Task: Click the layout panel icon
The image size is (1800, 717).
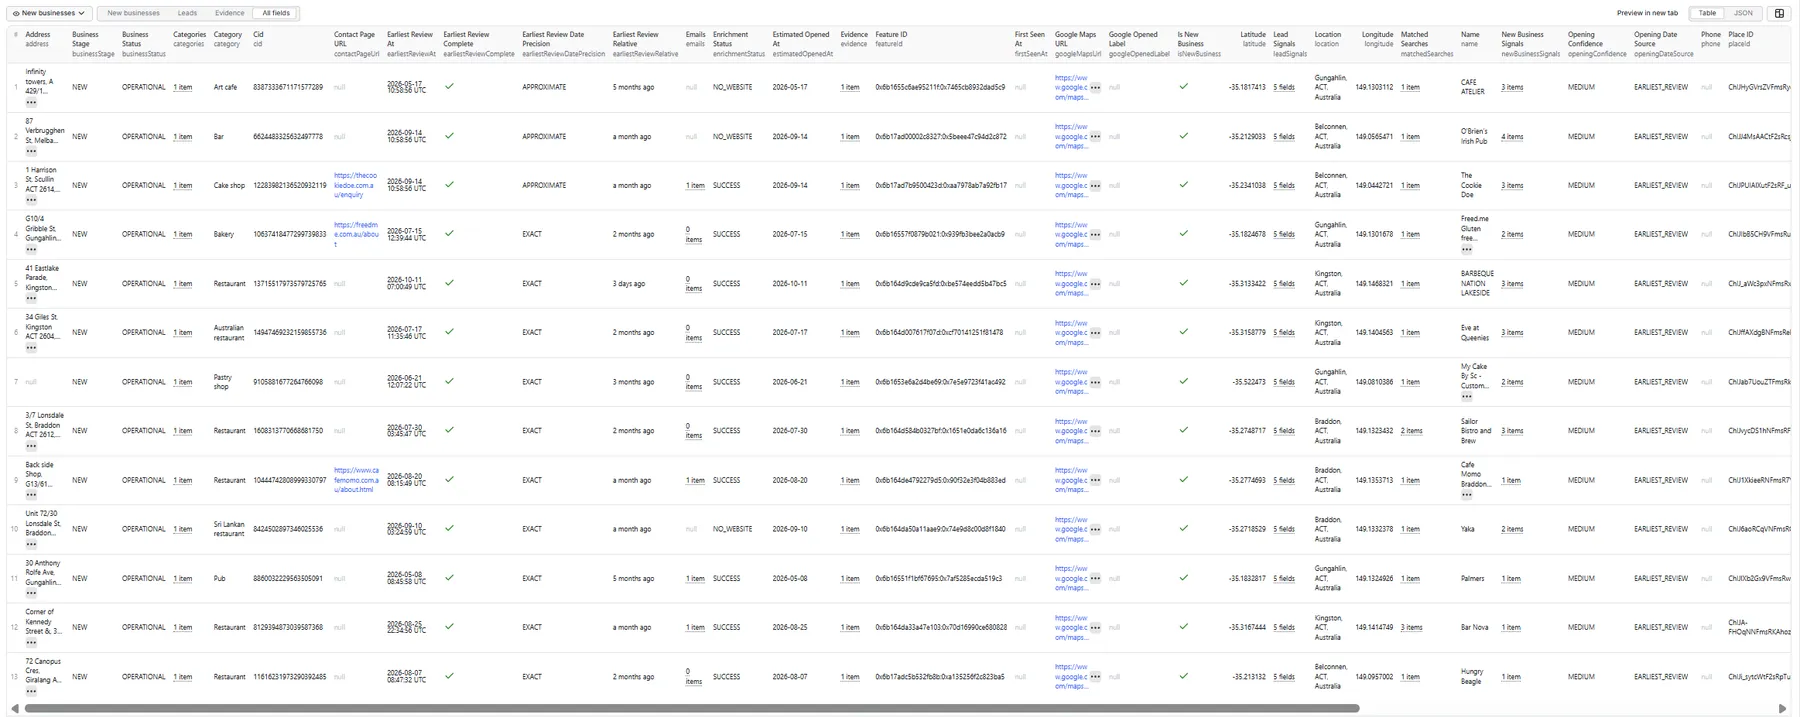Action: pyautogui.click(x=1779, y=13)
